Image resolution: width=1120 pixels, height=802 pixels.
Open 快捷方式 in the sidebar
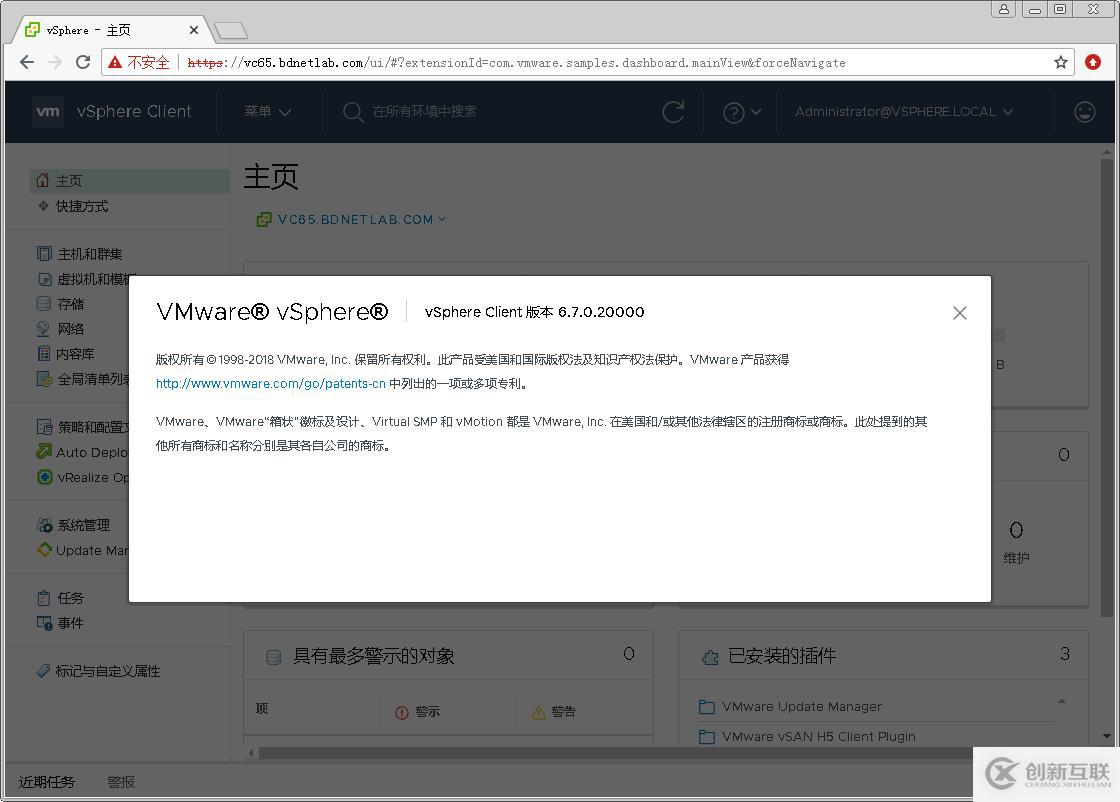[x=81, y=206]
